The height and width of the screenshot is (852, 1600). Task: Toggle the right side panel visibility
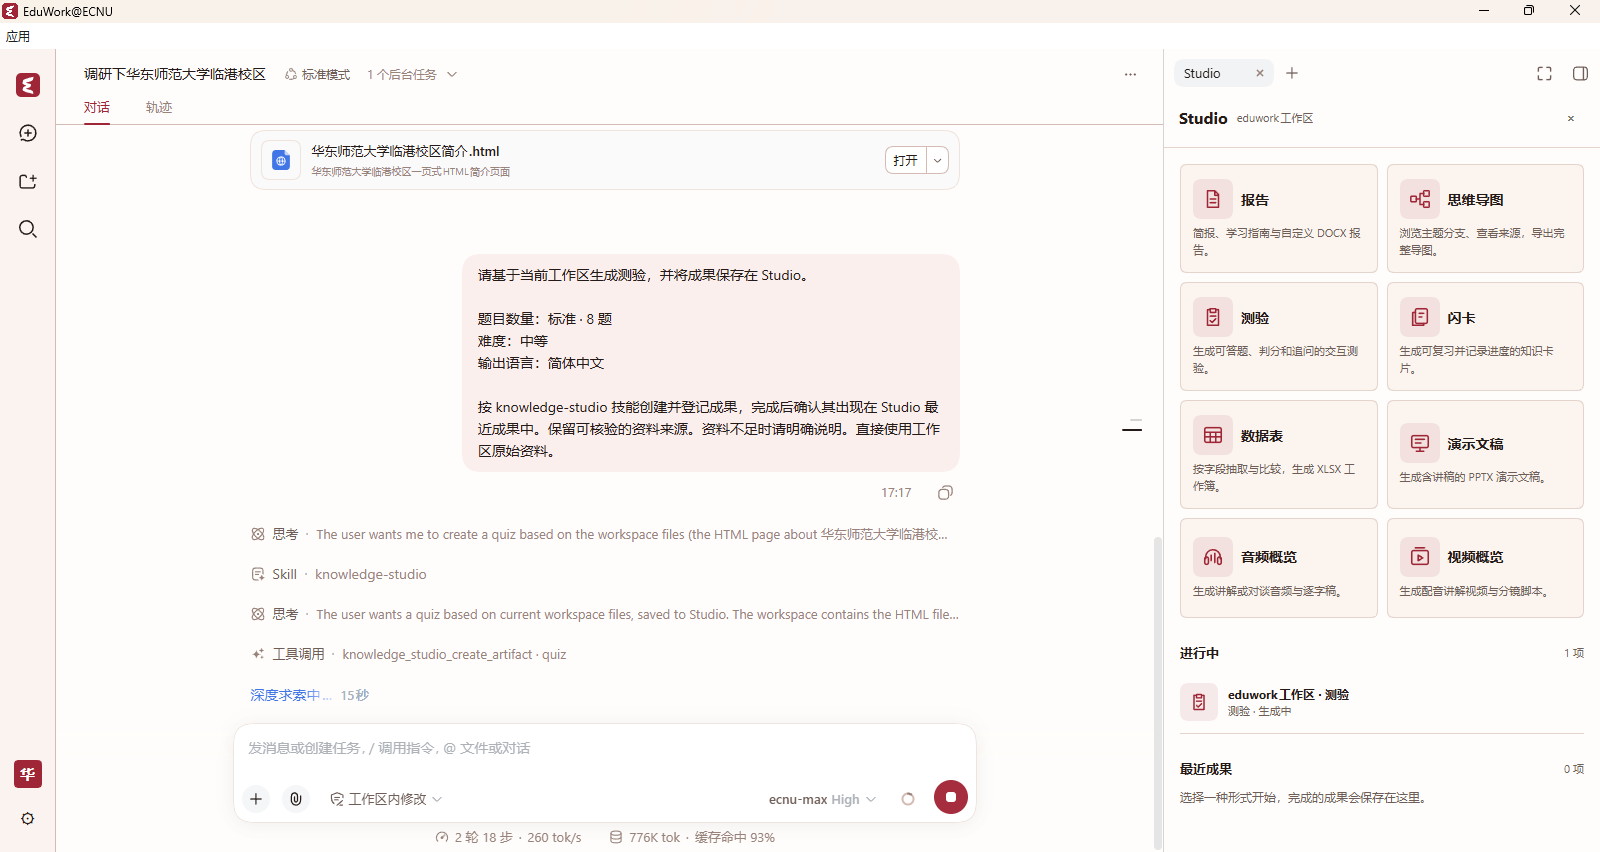pos(1581,73)
